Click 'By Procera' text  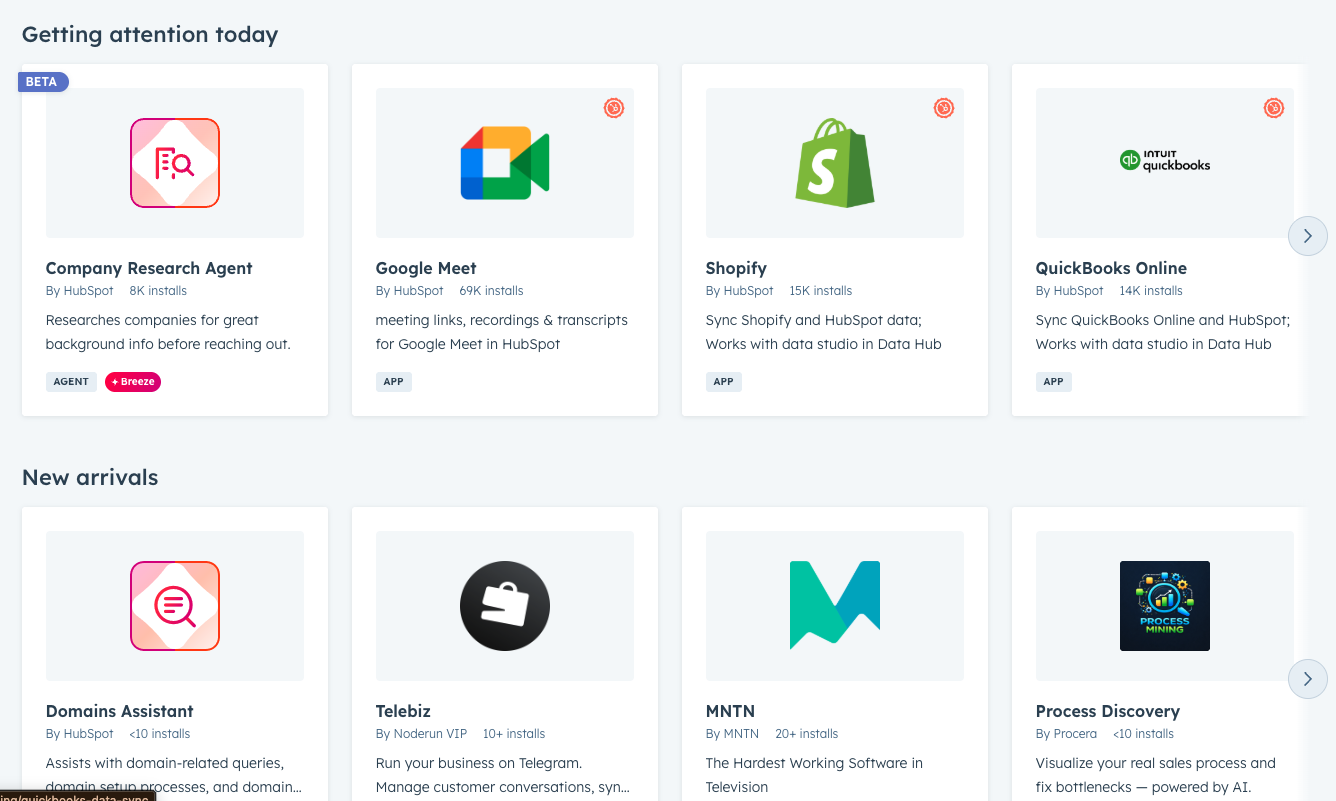1066,734
